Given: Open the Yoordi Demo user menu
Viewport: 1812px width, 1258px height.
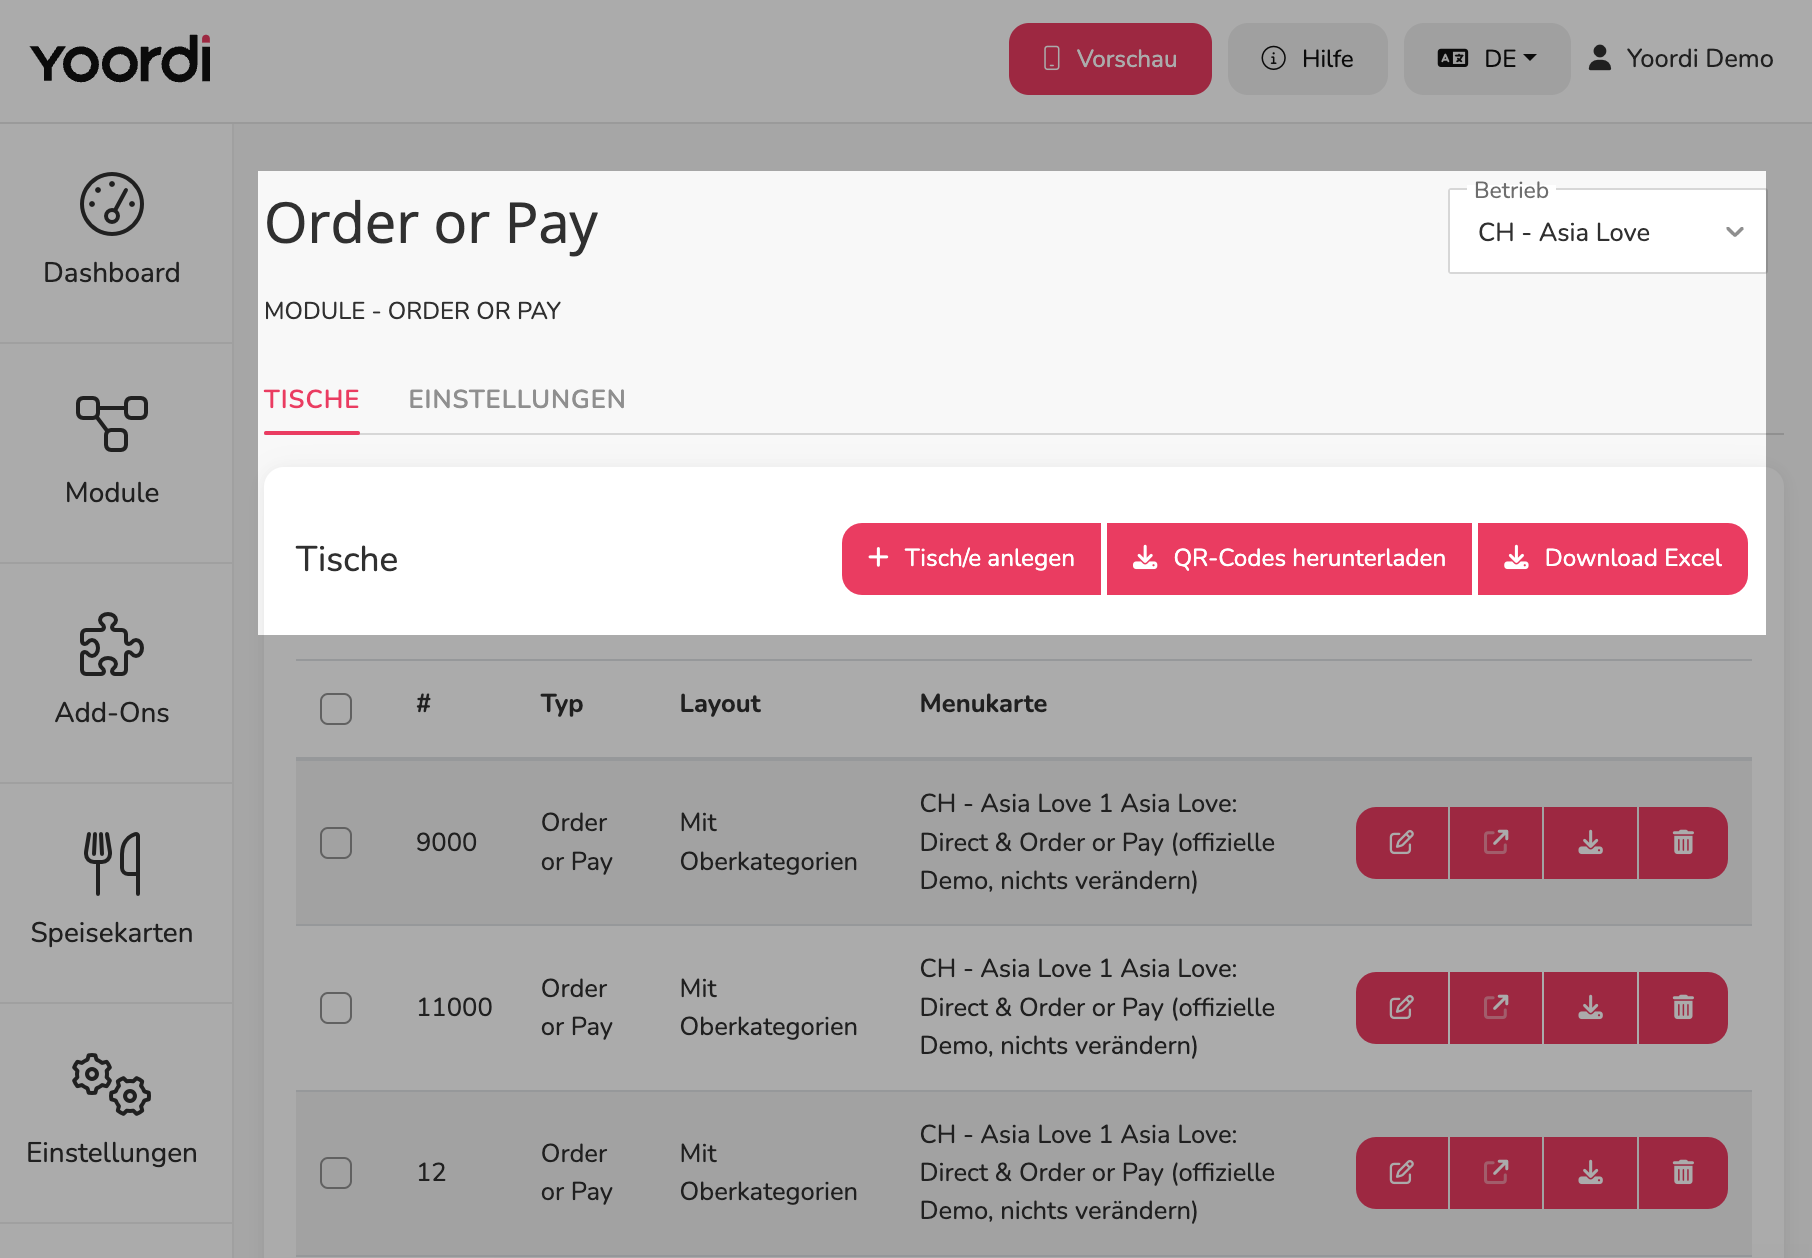Looking at the screenshot, I should tap(1681, 59).
